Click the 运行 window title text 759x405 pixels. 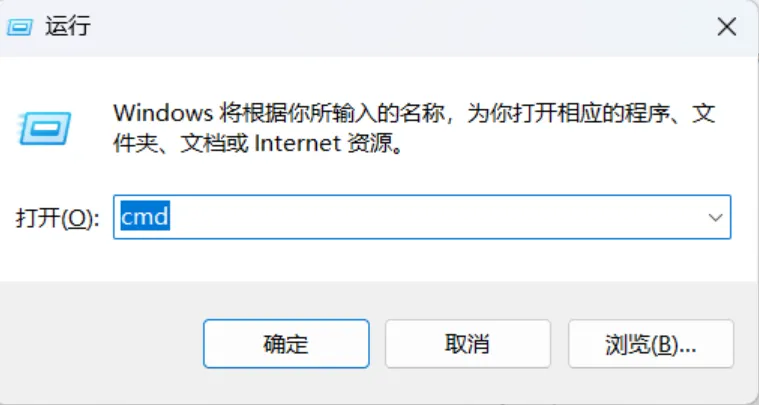click(x=68, y=27)
